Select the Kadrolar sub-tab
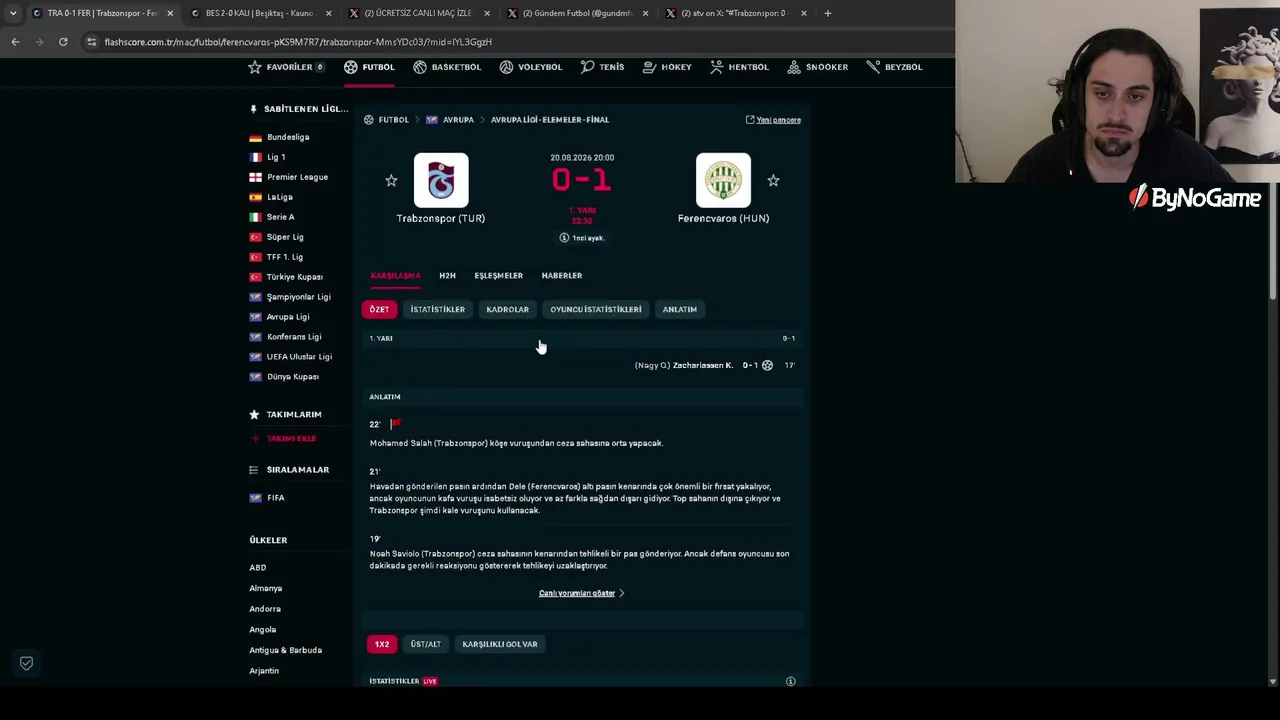This screenshot has width=1280, height=720. 507,310
